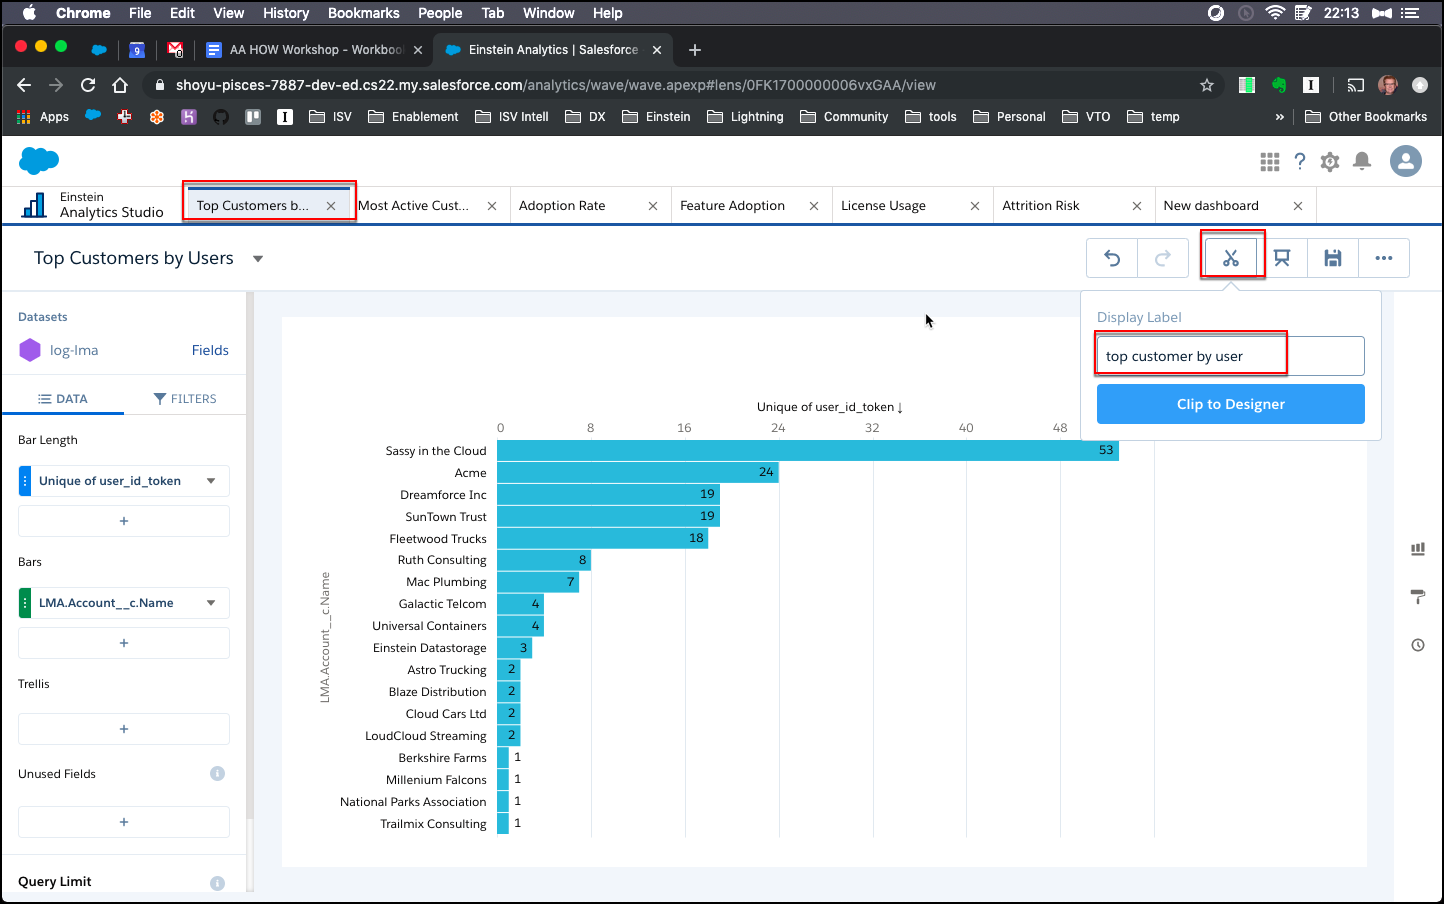This screenshot has height=904, width=1444.
Task: Open the Feature Adoption tab
Action: coord(733,206)
